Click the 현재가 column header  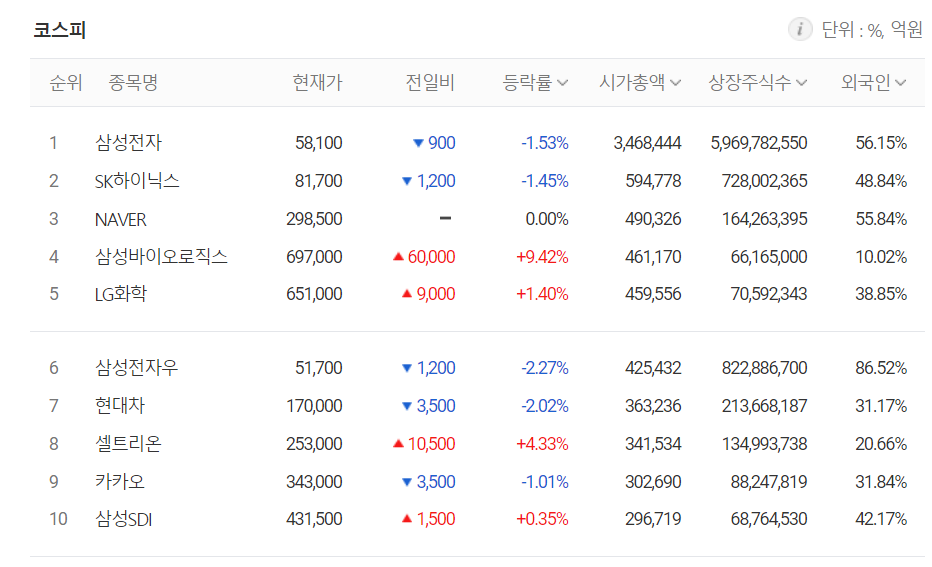[x=317, y=83]
